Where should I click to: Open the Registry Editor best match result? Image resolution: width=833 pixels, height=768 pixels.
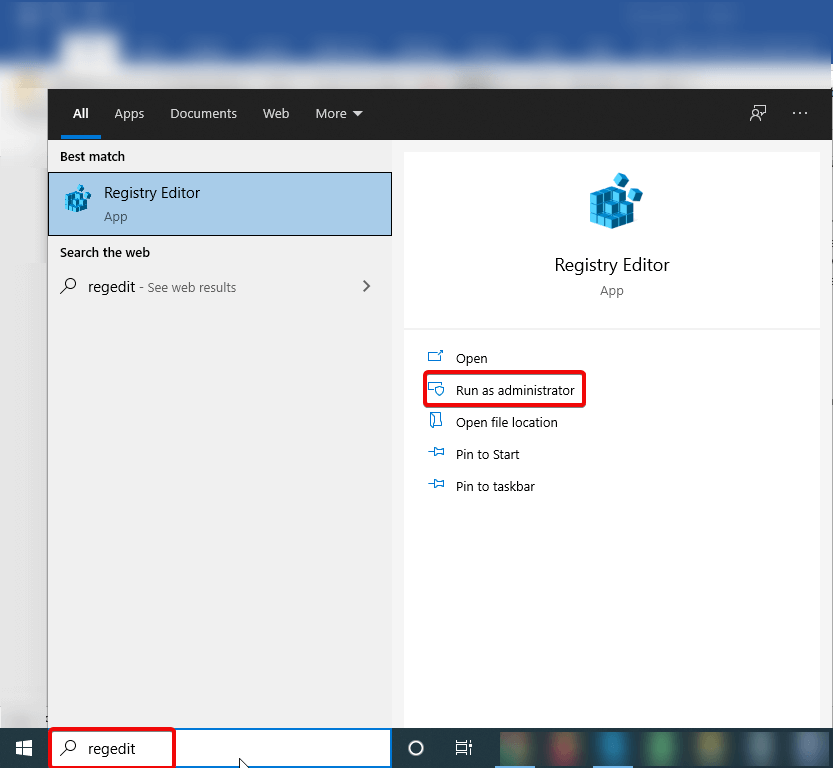(x=220, y=203)
